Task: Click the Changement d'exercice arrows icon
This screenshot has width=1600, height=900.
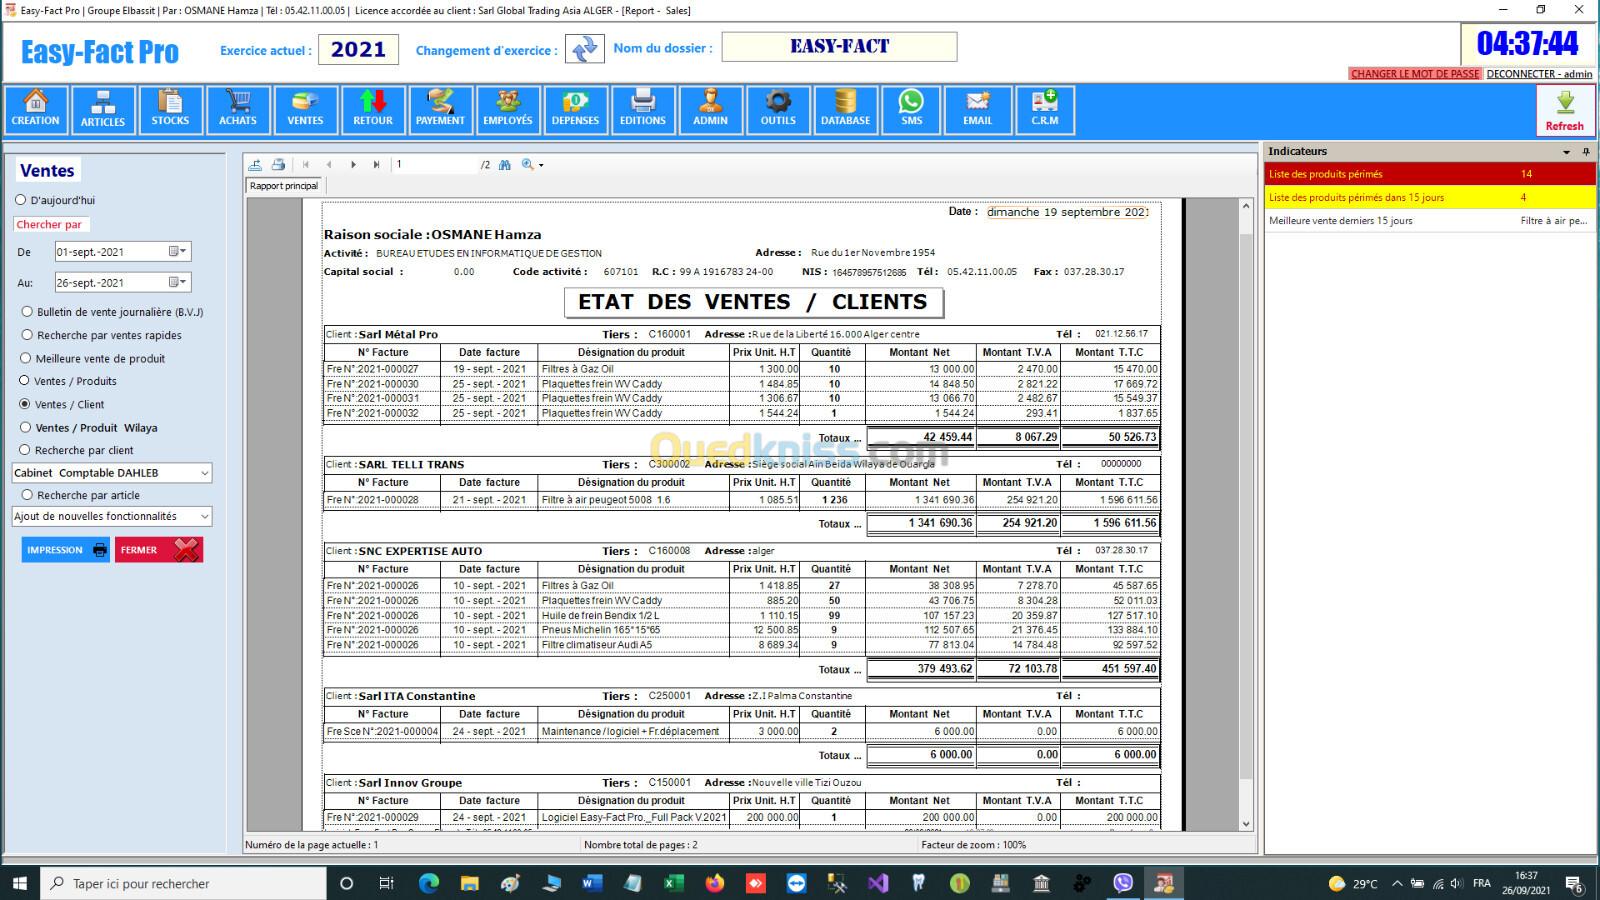Action: pos(584,49)
